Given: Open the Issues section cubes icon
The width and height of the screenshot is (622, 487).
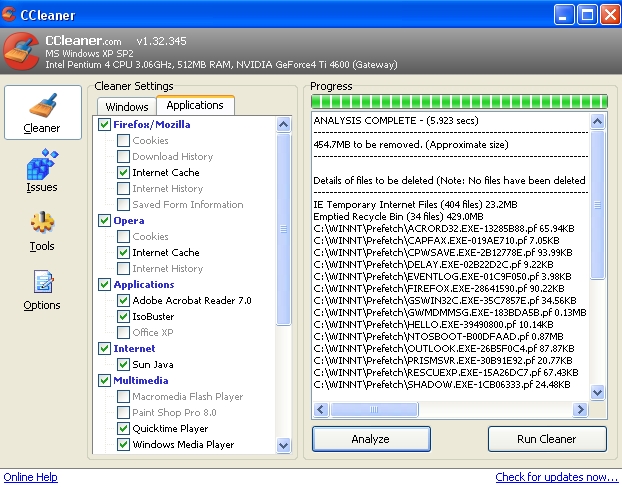Looking at the screenshot, I should [x=42, y=164].
